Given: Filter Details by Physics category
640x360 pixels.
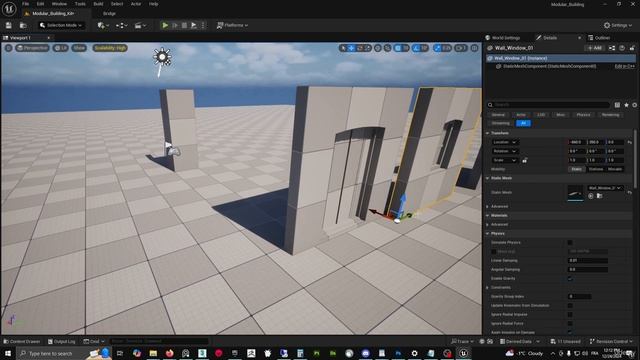Looking at the screenshot, I should tap(583, 115).
